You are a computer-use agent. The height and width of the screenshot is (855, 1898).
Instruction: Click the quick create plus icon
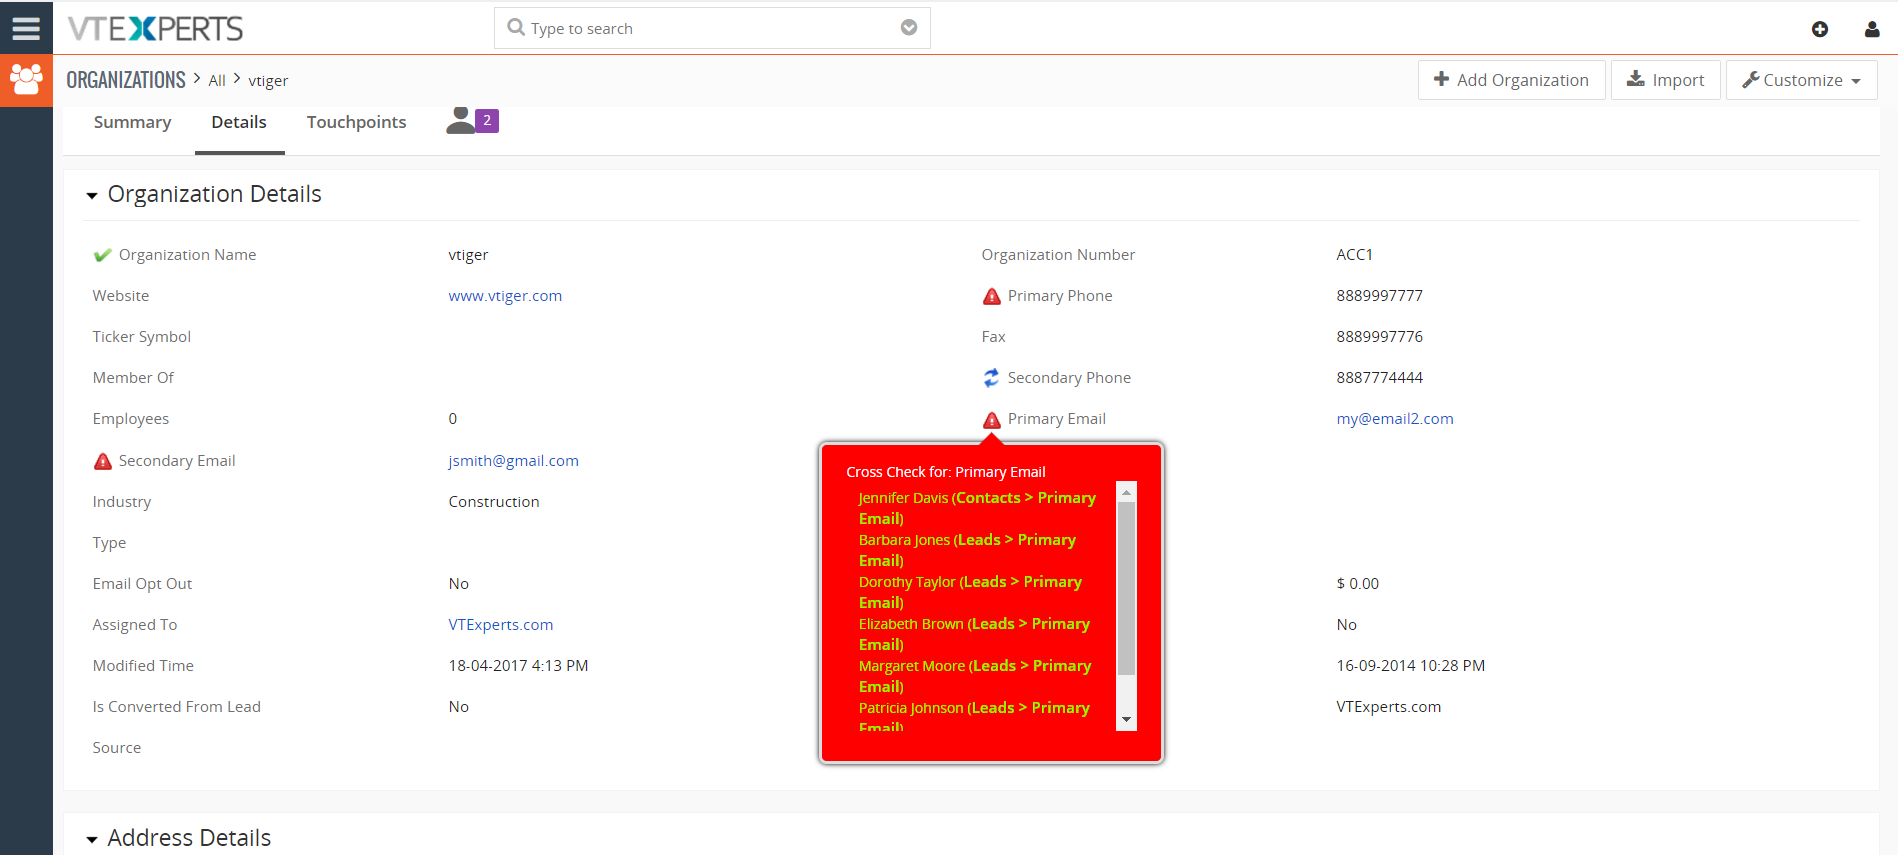(1820, 29)
